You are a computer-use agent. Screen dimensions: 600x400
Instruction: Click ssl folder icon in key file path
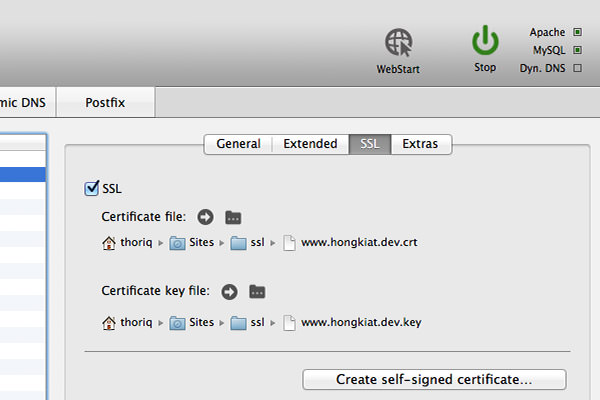tap(238, 323)
